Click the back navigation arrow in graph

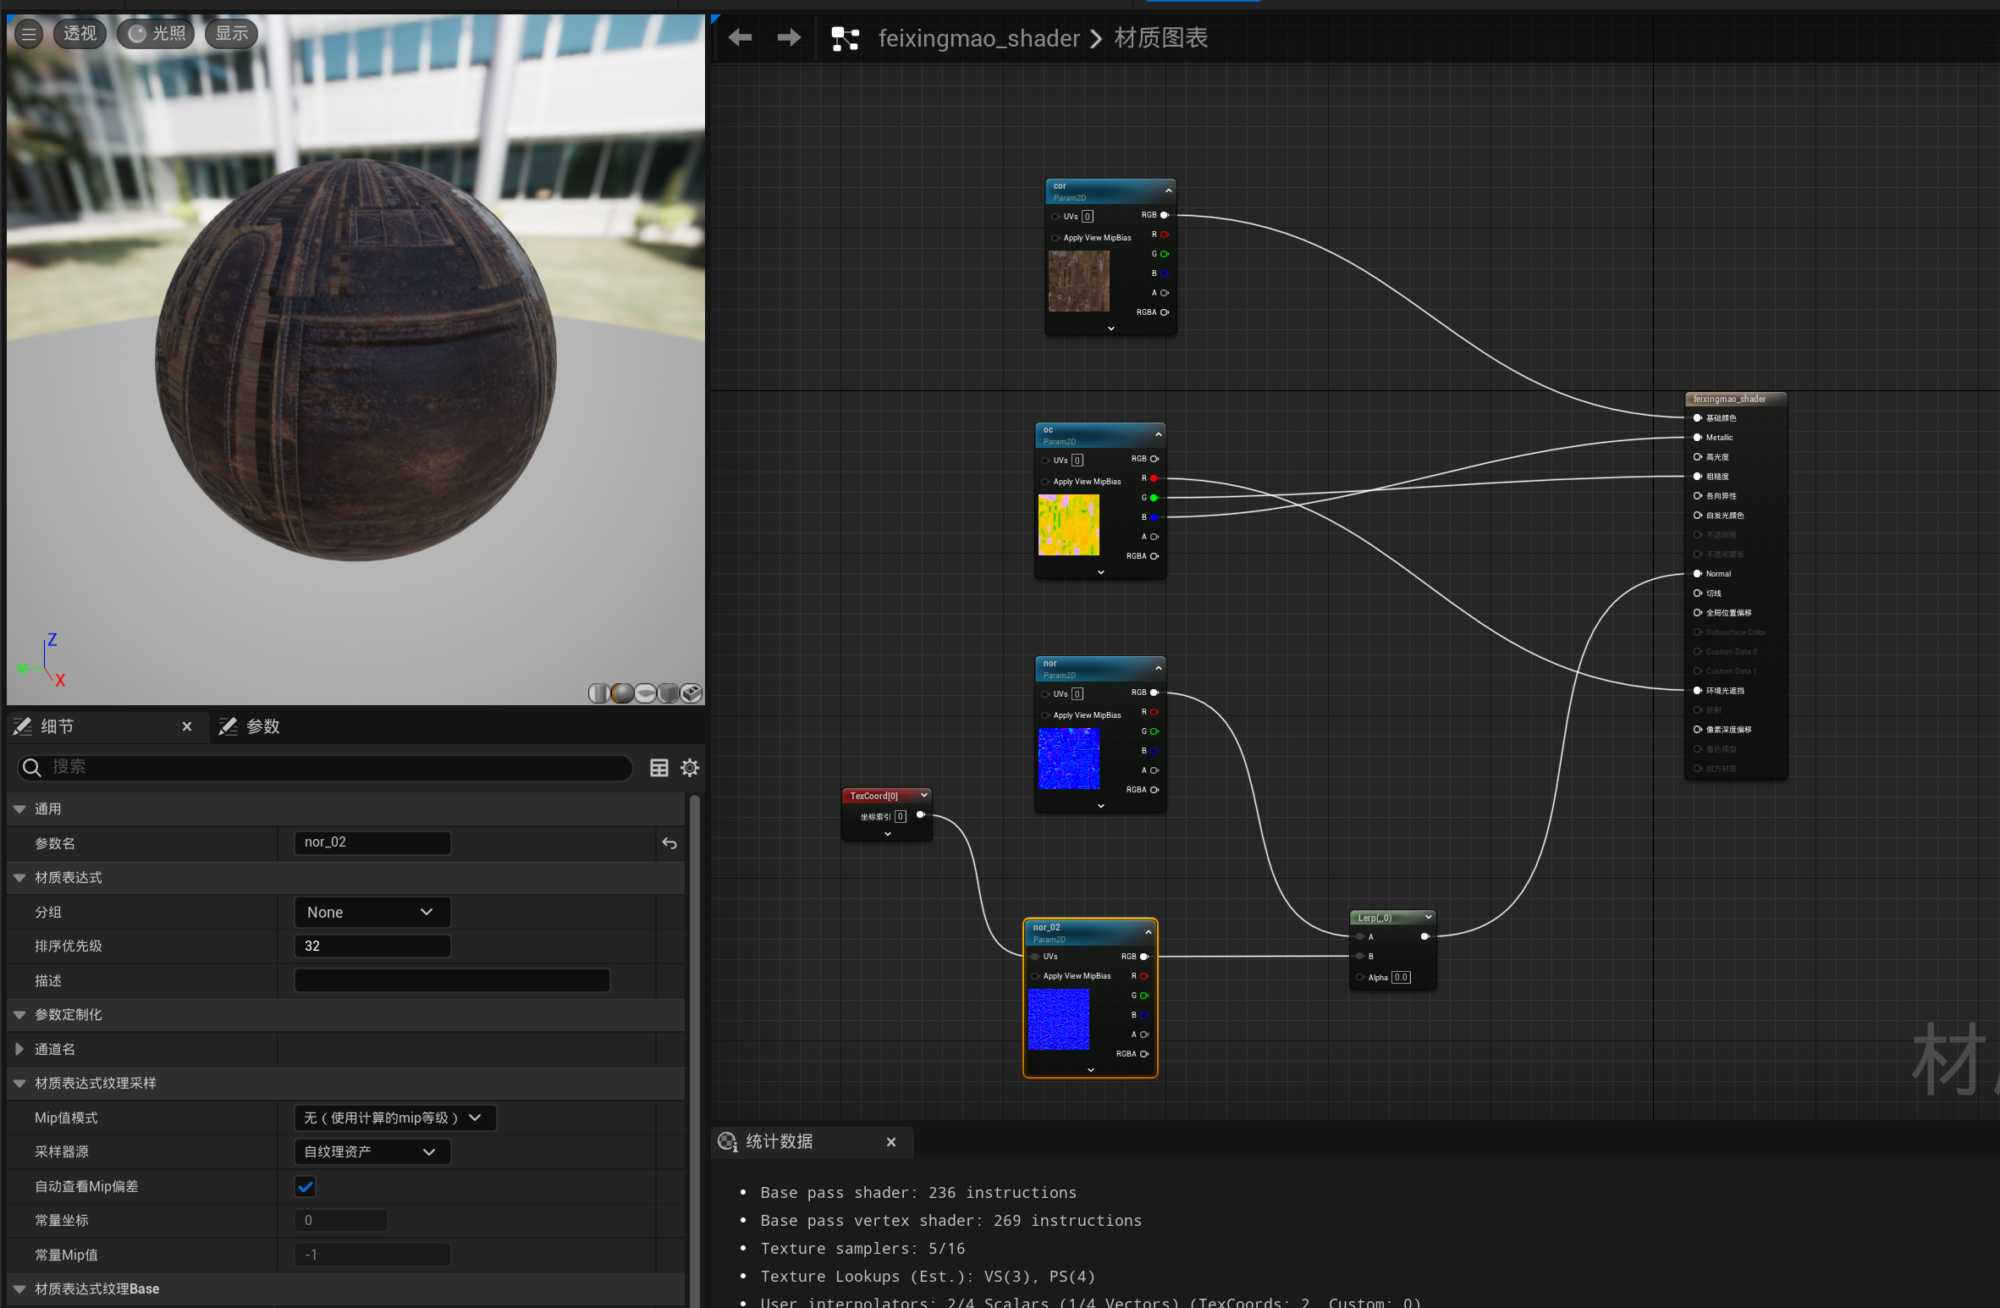coord(740,38)
